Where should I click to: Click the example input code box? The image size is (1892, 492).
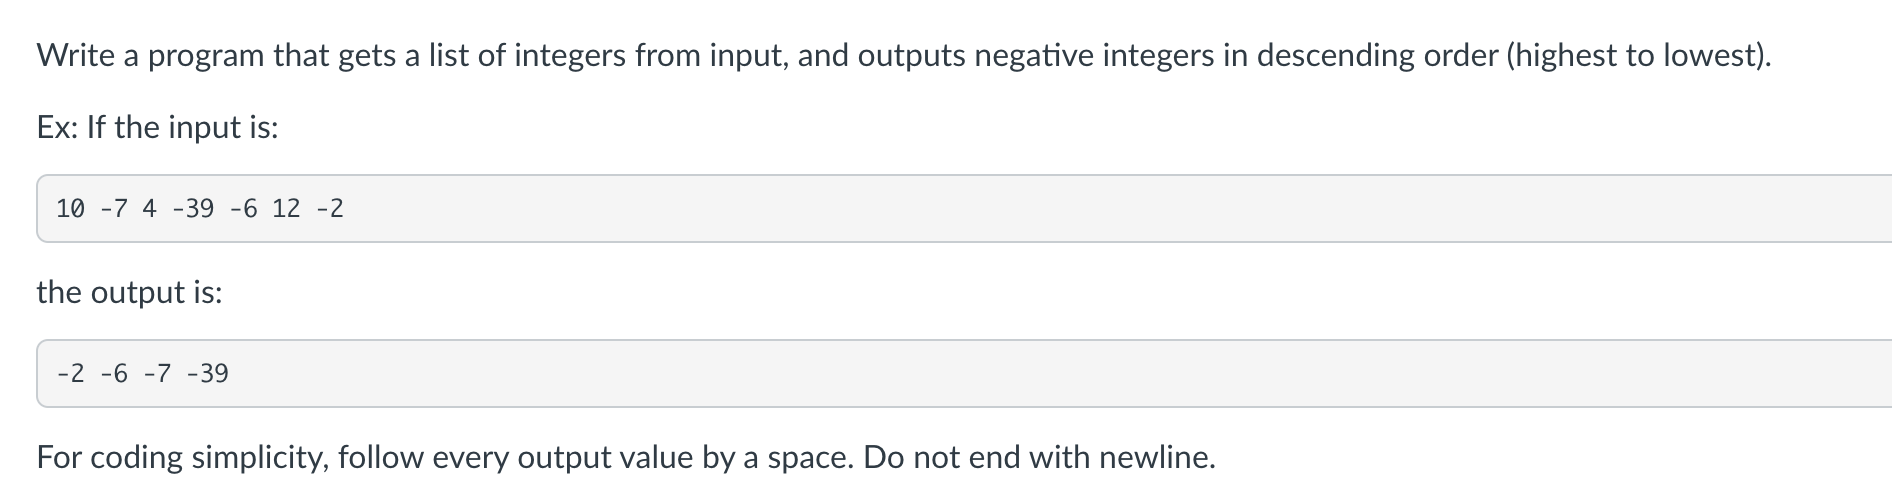coord(964,208)
